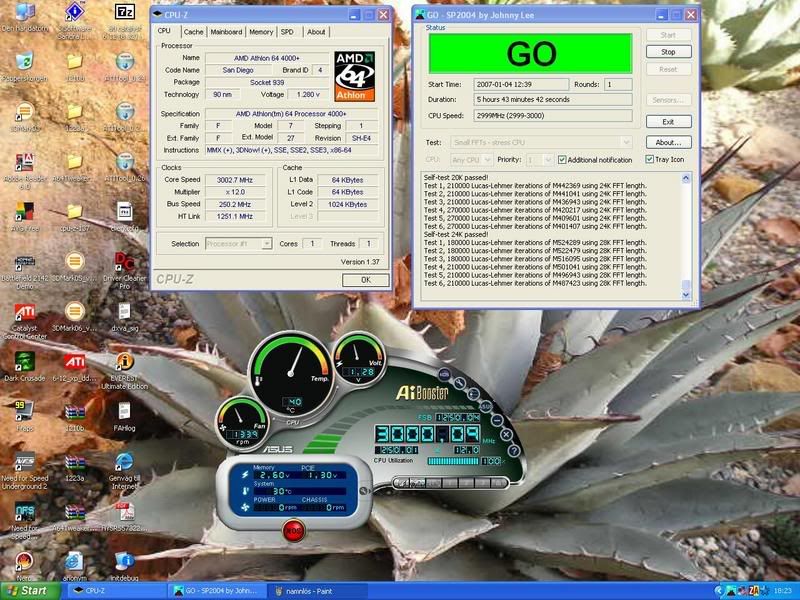Viewport: 800px width, 600px height.
Task: Click the FSB 250.00 display in AiBooster
Action: [x=457, y=417]
